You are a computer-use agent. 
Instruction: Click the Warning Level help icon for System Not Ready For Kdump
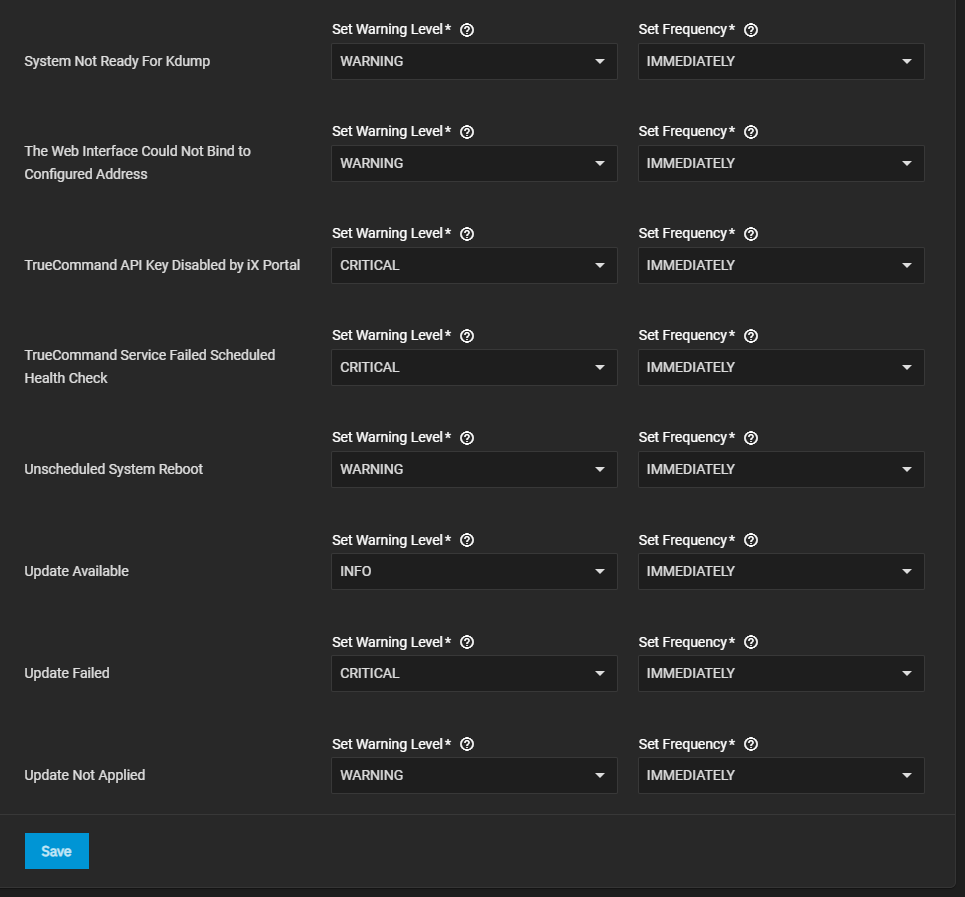[467, 30]
